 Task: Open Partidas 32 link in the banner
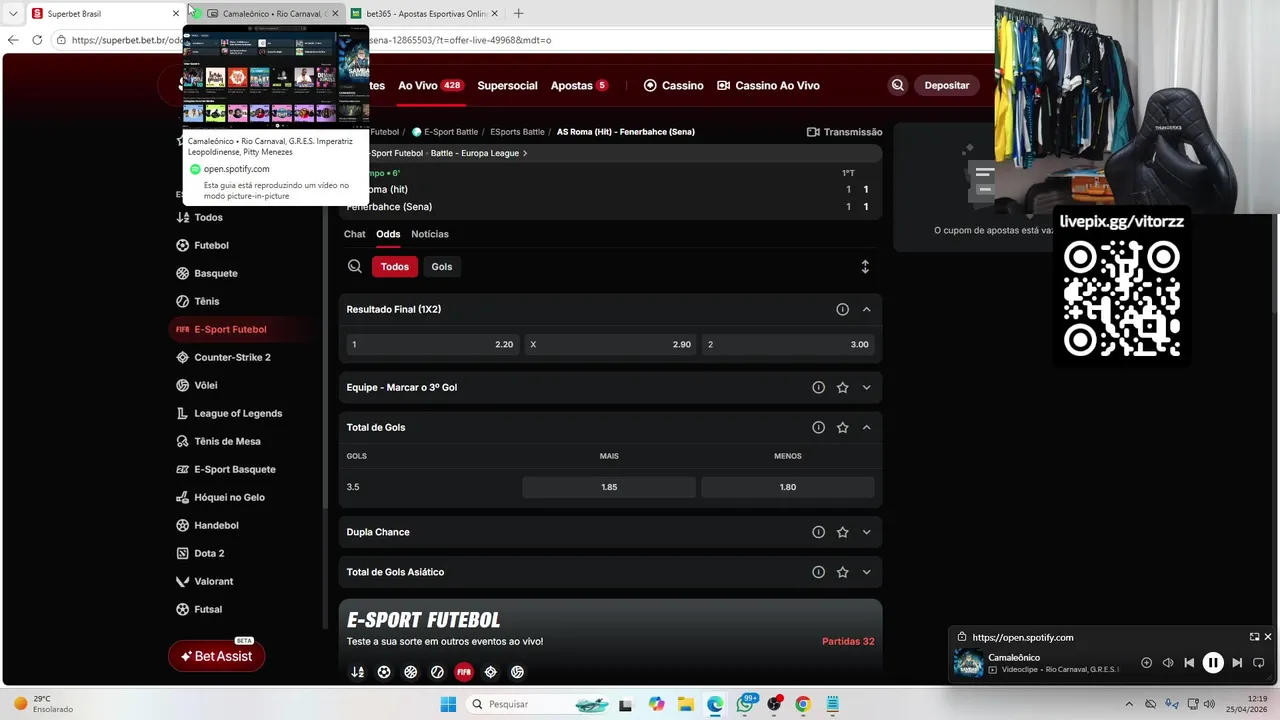(848, 642)
